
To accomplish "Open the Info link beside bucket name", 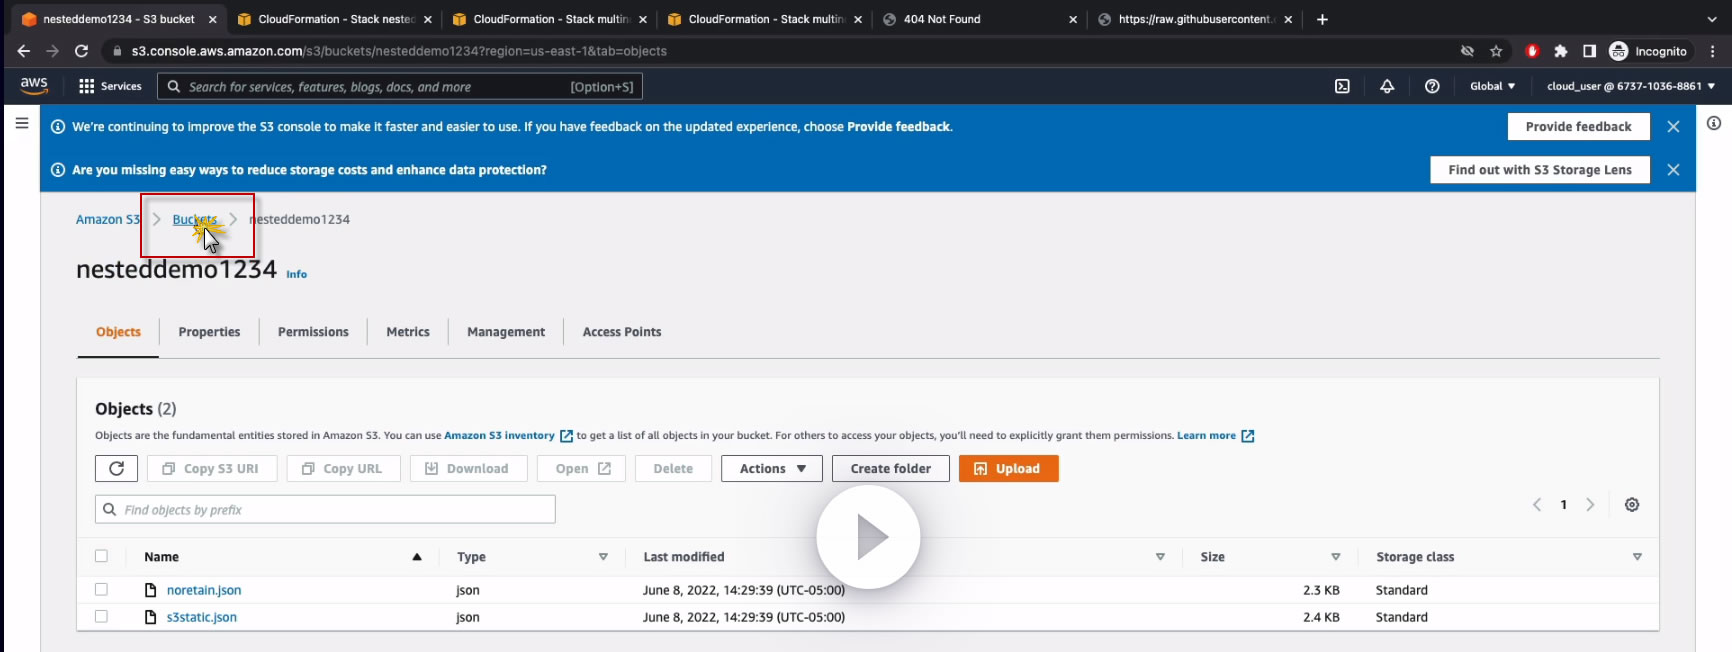I will pyautogui.click(x=297, y=274).
